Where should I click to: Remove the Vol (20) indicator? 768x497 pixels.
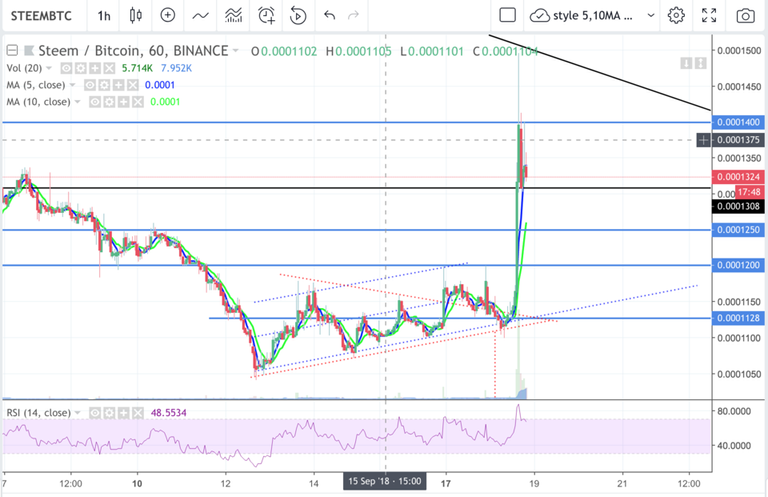[109, 68]
